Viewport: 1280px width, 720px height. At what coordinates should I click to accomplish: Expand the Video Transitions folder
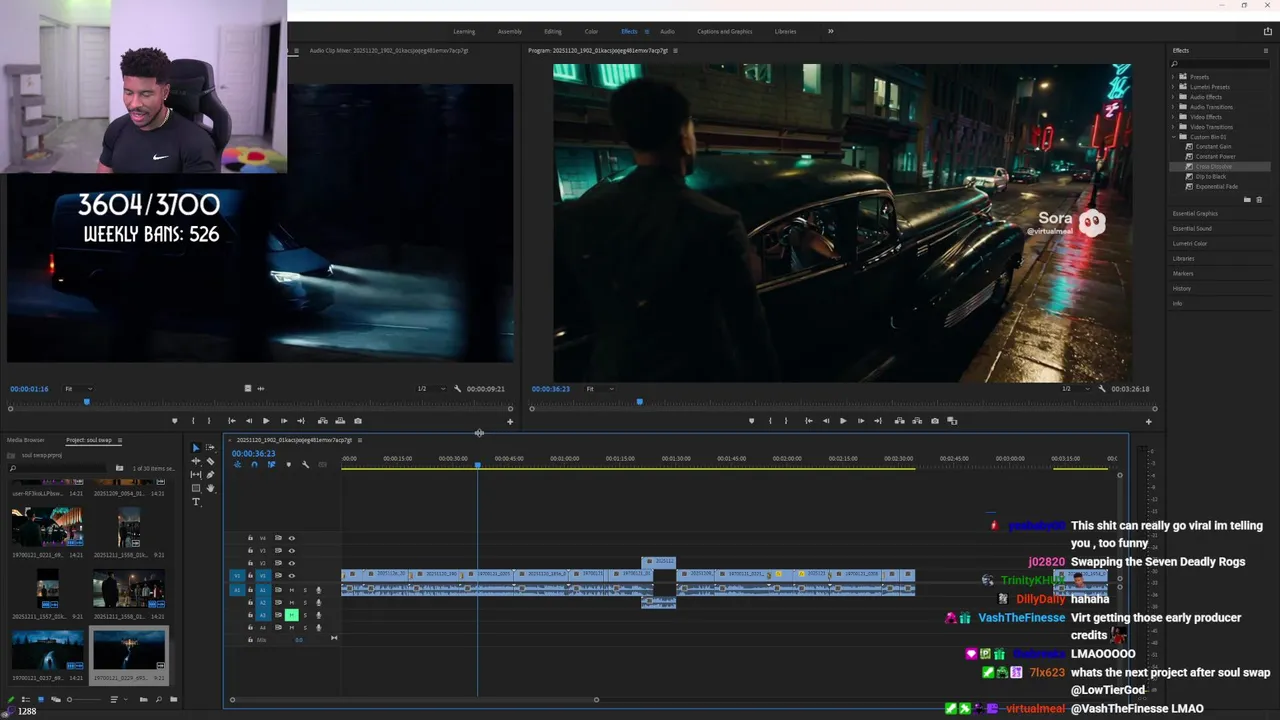tap(1174, 127)
